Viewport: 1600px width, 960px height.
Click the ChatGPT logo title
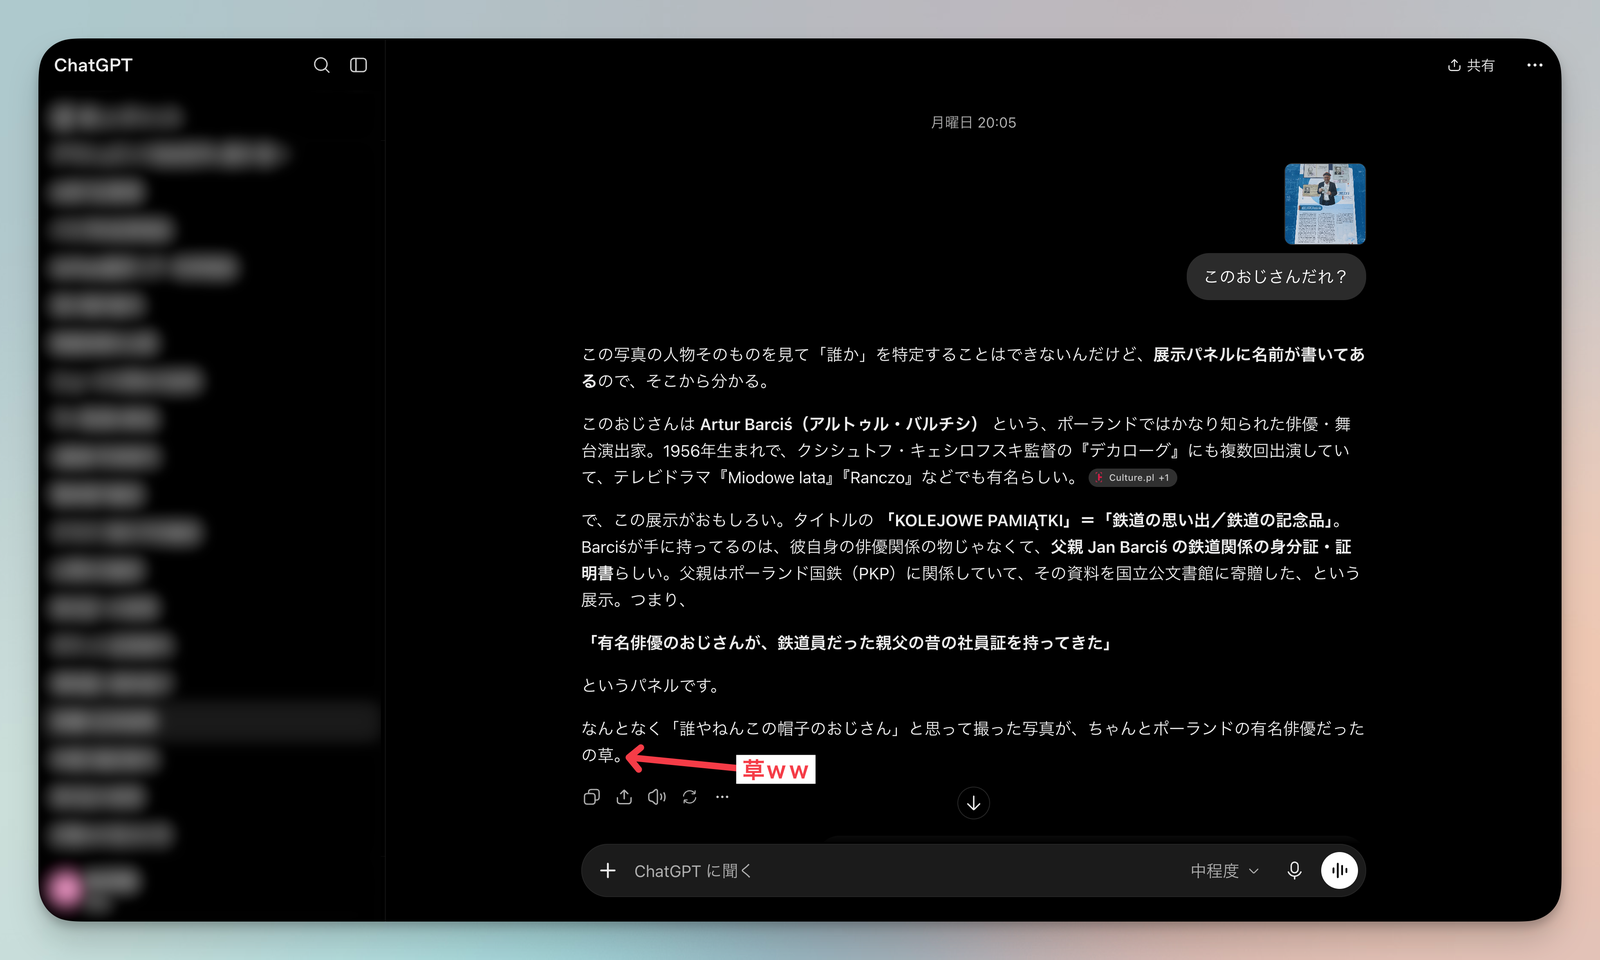click(x=93, y=65)
